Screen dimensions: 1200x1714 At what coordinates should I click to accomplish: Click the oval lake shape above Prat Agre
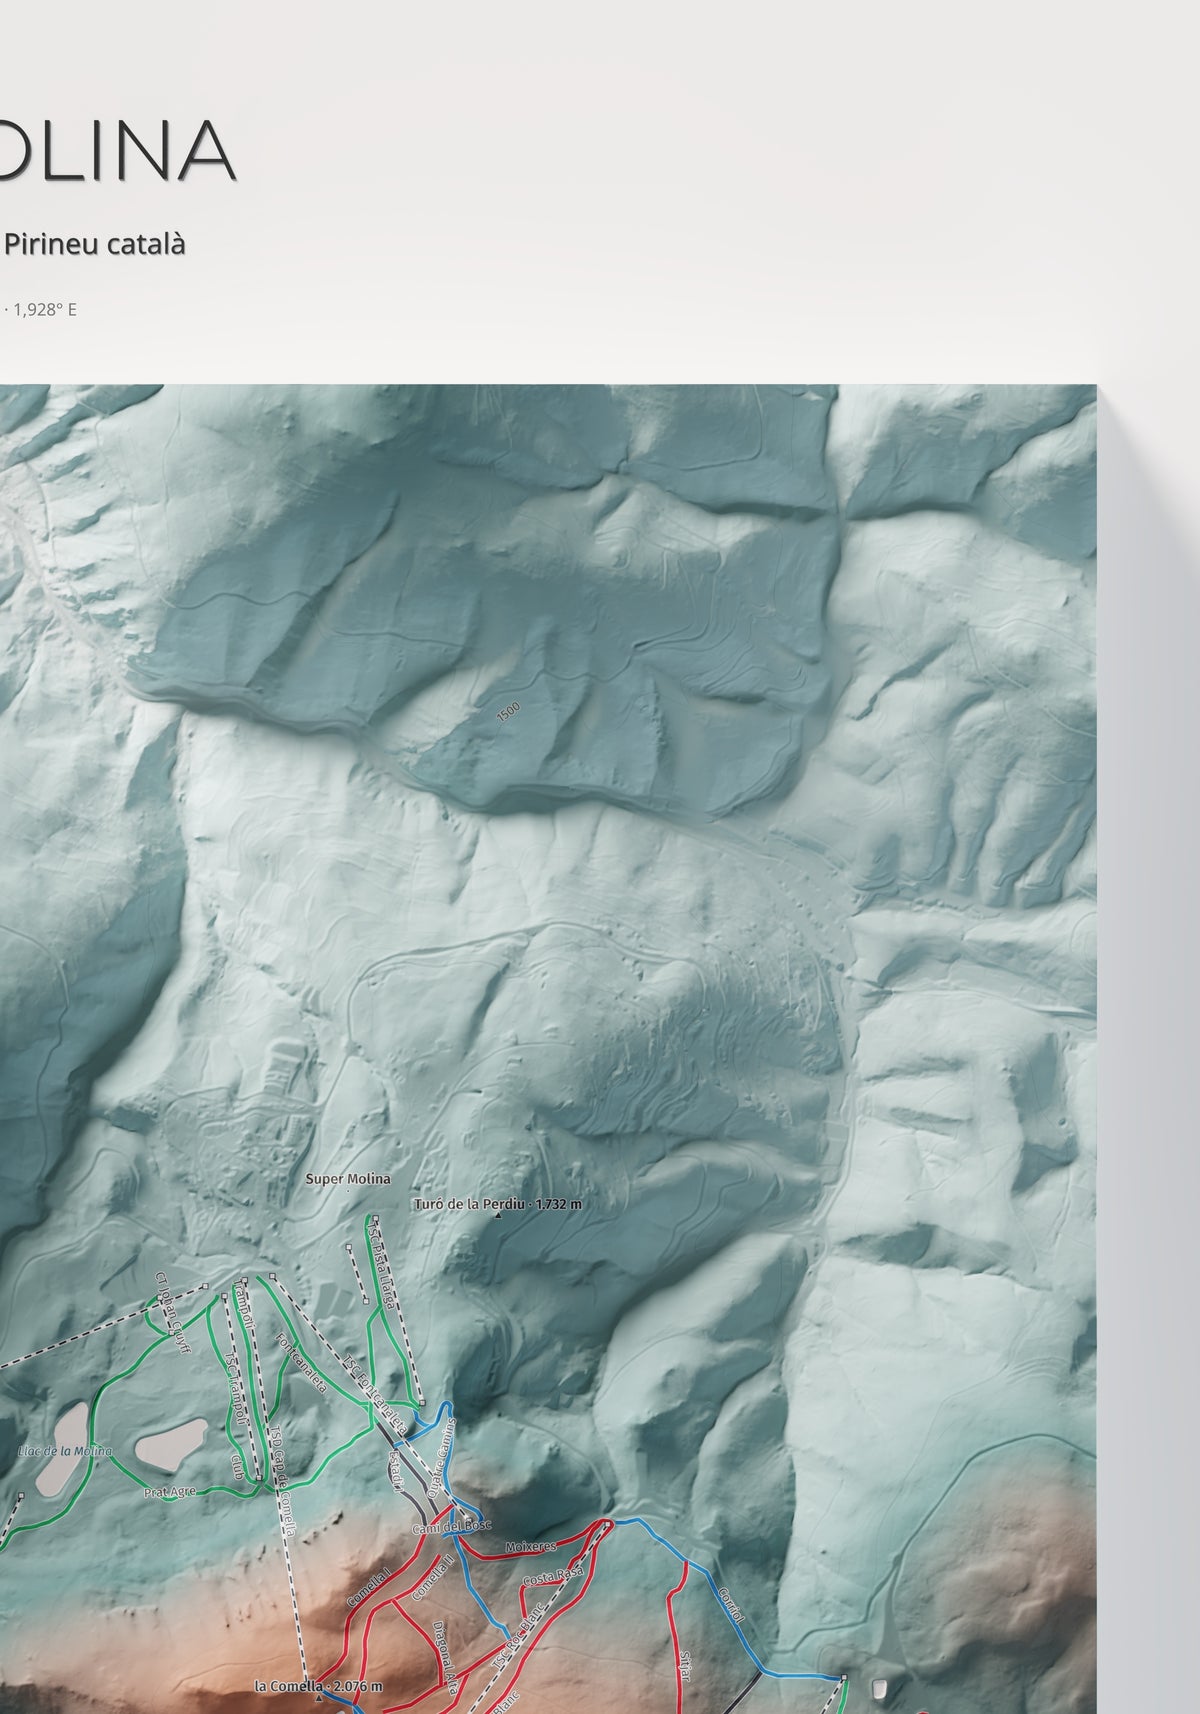click(x=170, y=1445)
